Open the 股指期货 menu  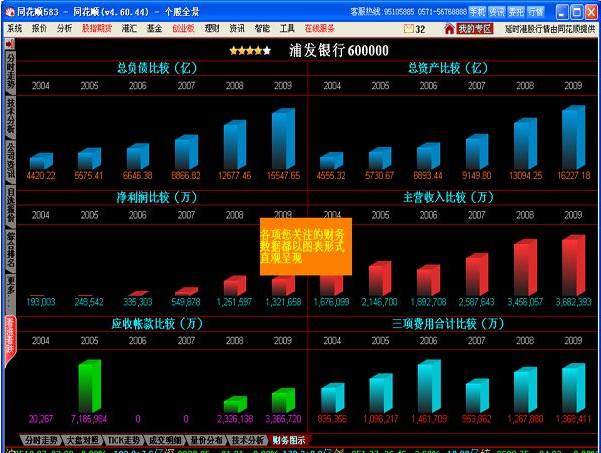(x=97, y=28)
